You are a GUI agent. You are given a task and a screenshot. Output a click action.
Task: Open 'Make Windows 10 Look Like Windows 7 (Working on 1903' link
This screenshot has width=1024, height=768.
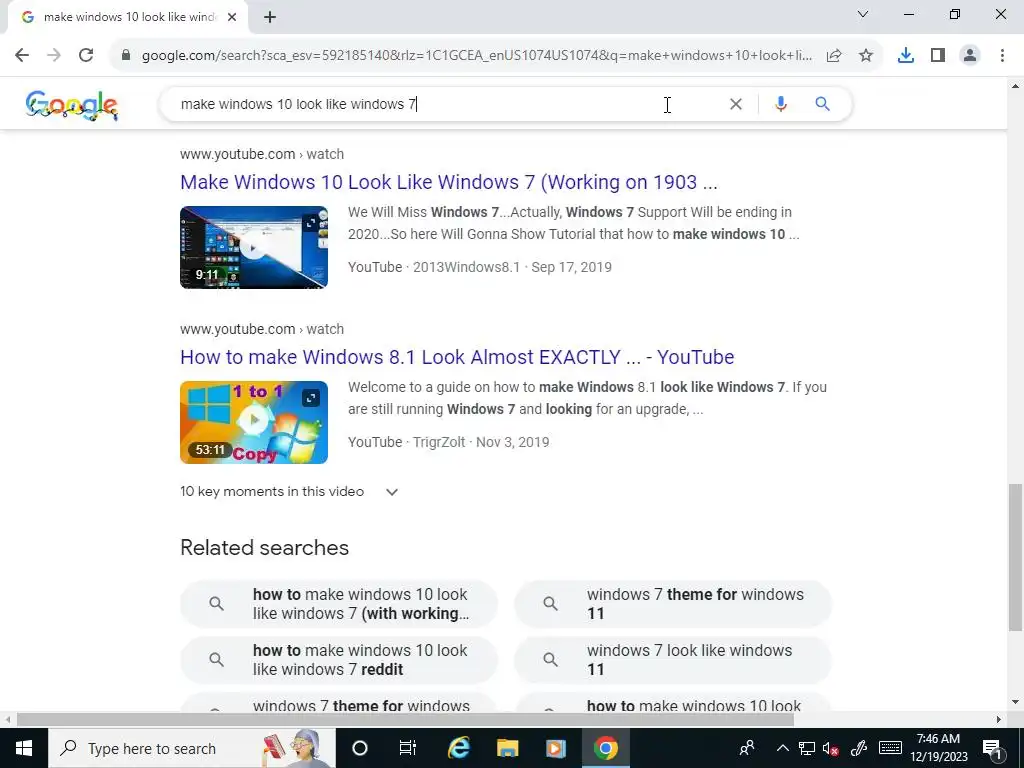coord(449,182)
